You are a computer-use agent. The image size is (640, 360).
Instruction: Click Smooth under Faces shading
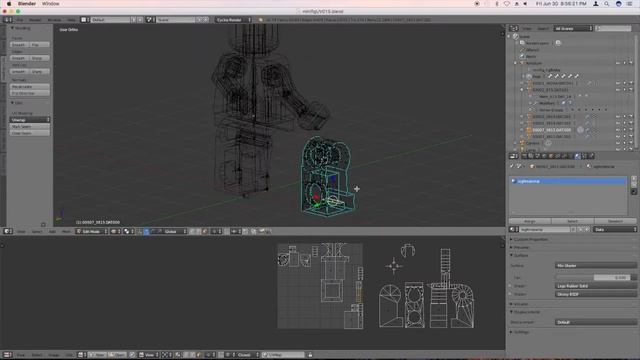(18, 44)
